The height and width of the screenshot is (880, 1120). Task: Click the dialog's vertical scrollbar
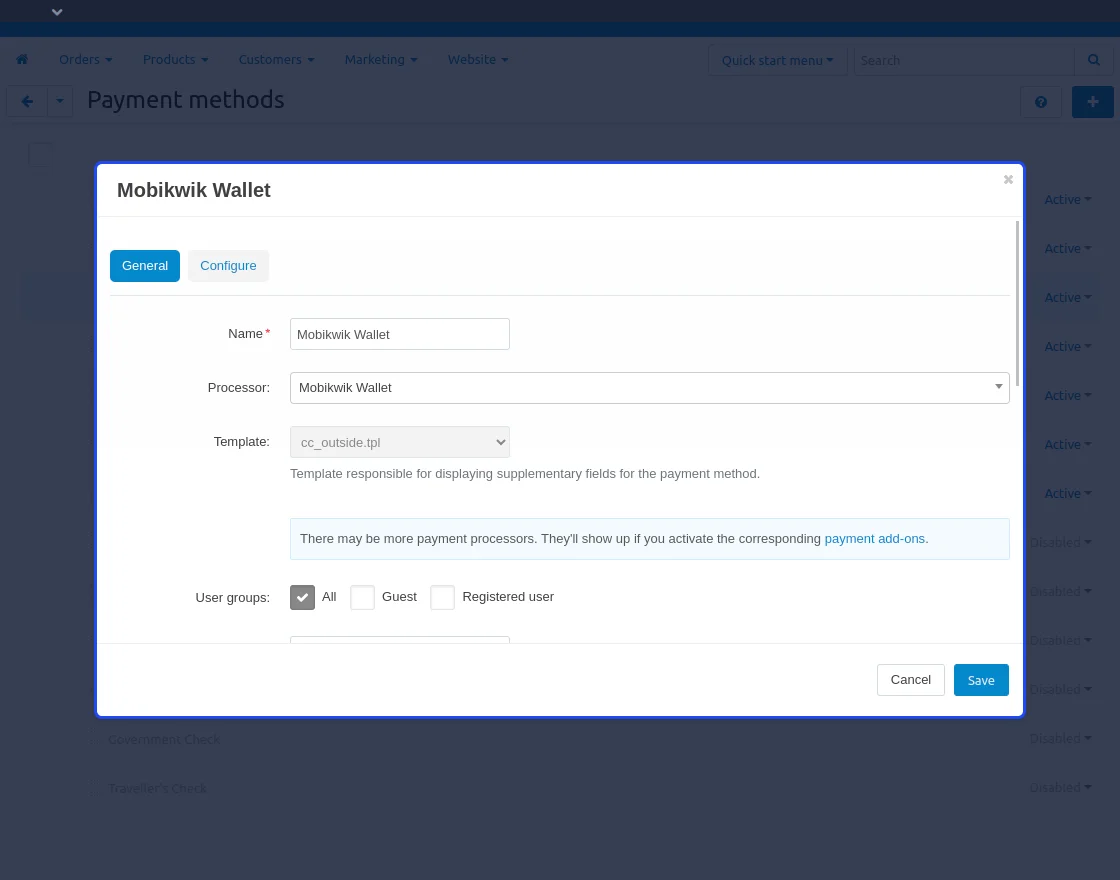[1017, 304]
